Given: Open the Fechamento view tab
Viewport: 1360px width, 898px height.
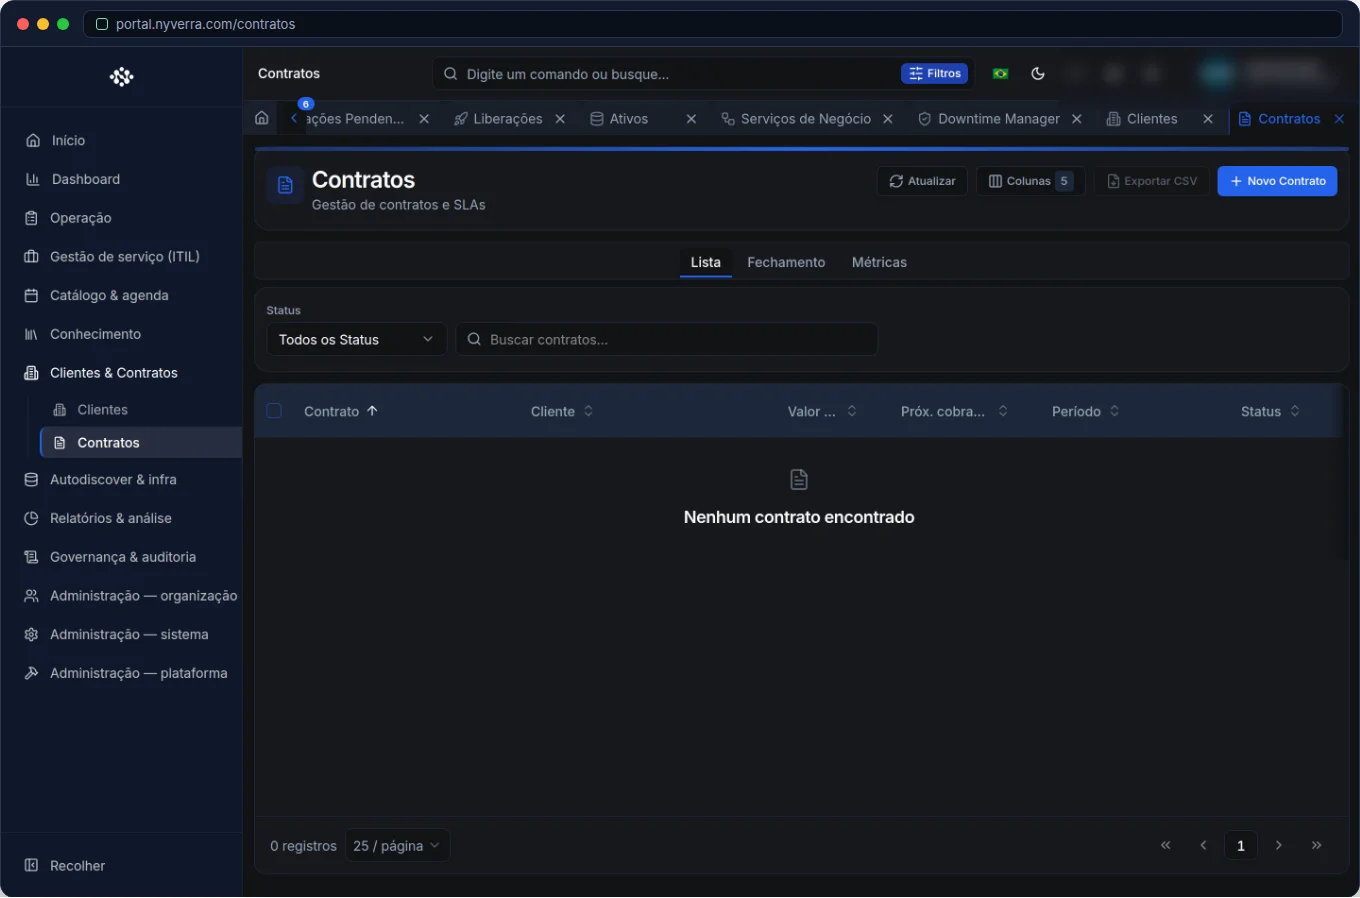Looking at the screenshot, I should click(x=786, y=262).
